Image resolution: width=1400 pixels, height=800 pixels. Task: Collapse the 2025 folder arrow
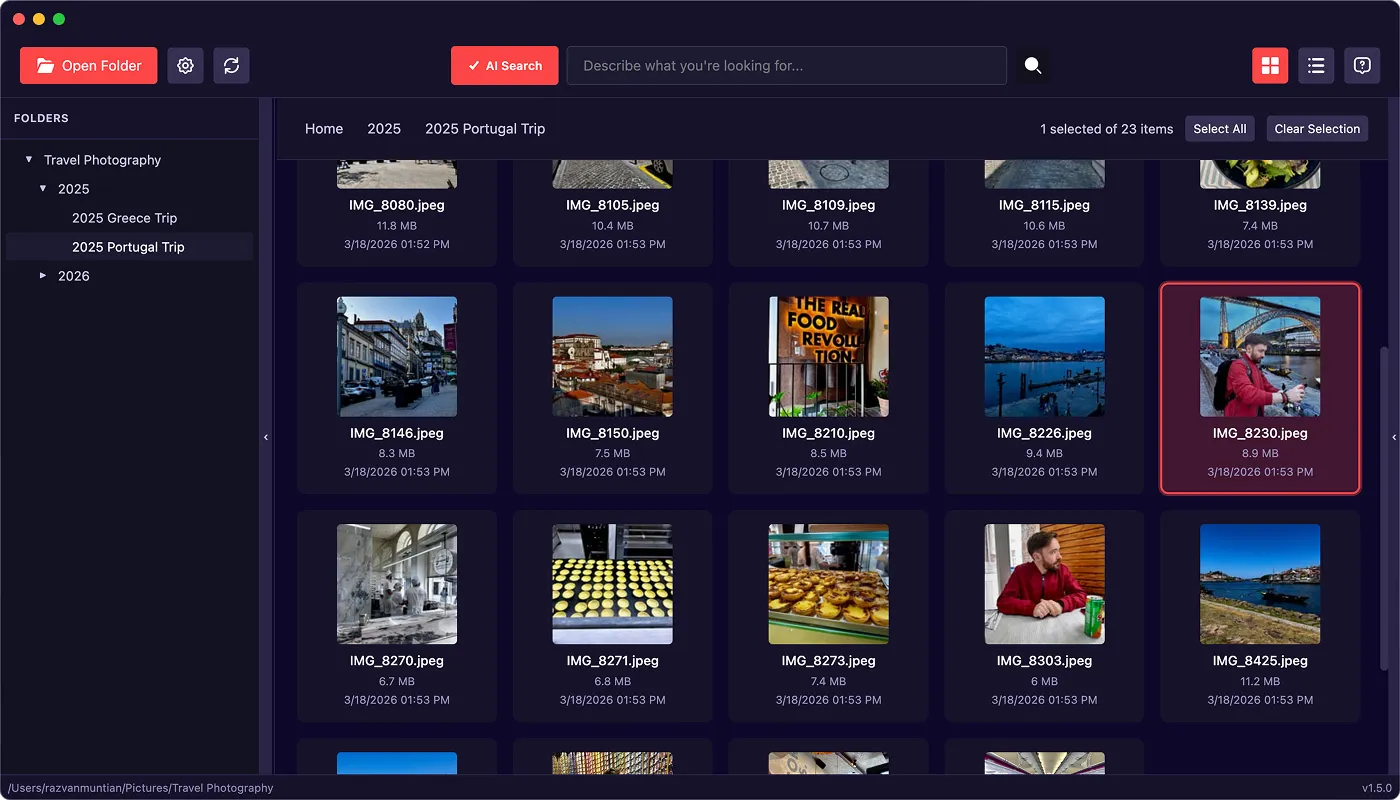(43, 188)
